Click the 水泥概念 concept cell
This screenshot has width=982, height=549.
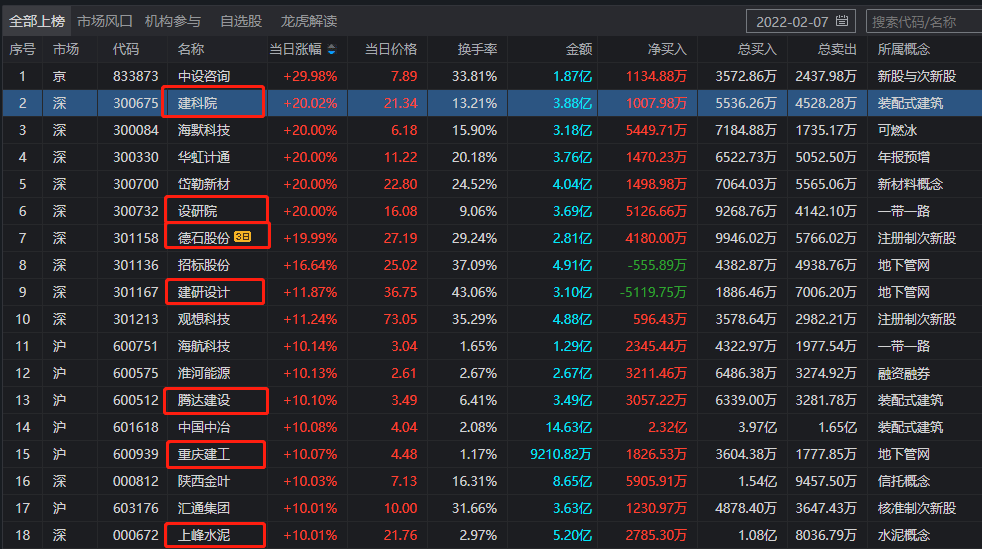904,535
